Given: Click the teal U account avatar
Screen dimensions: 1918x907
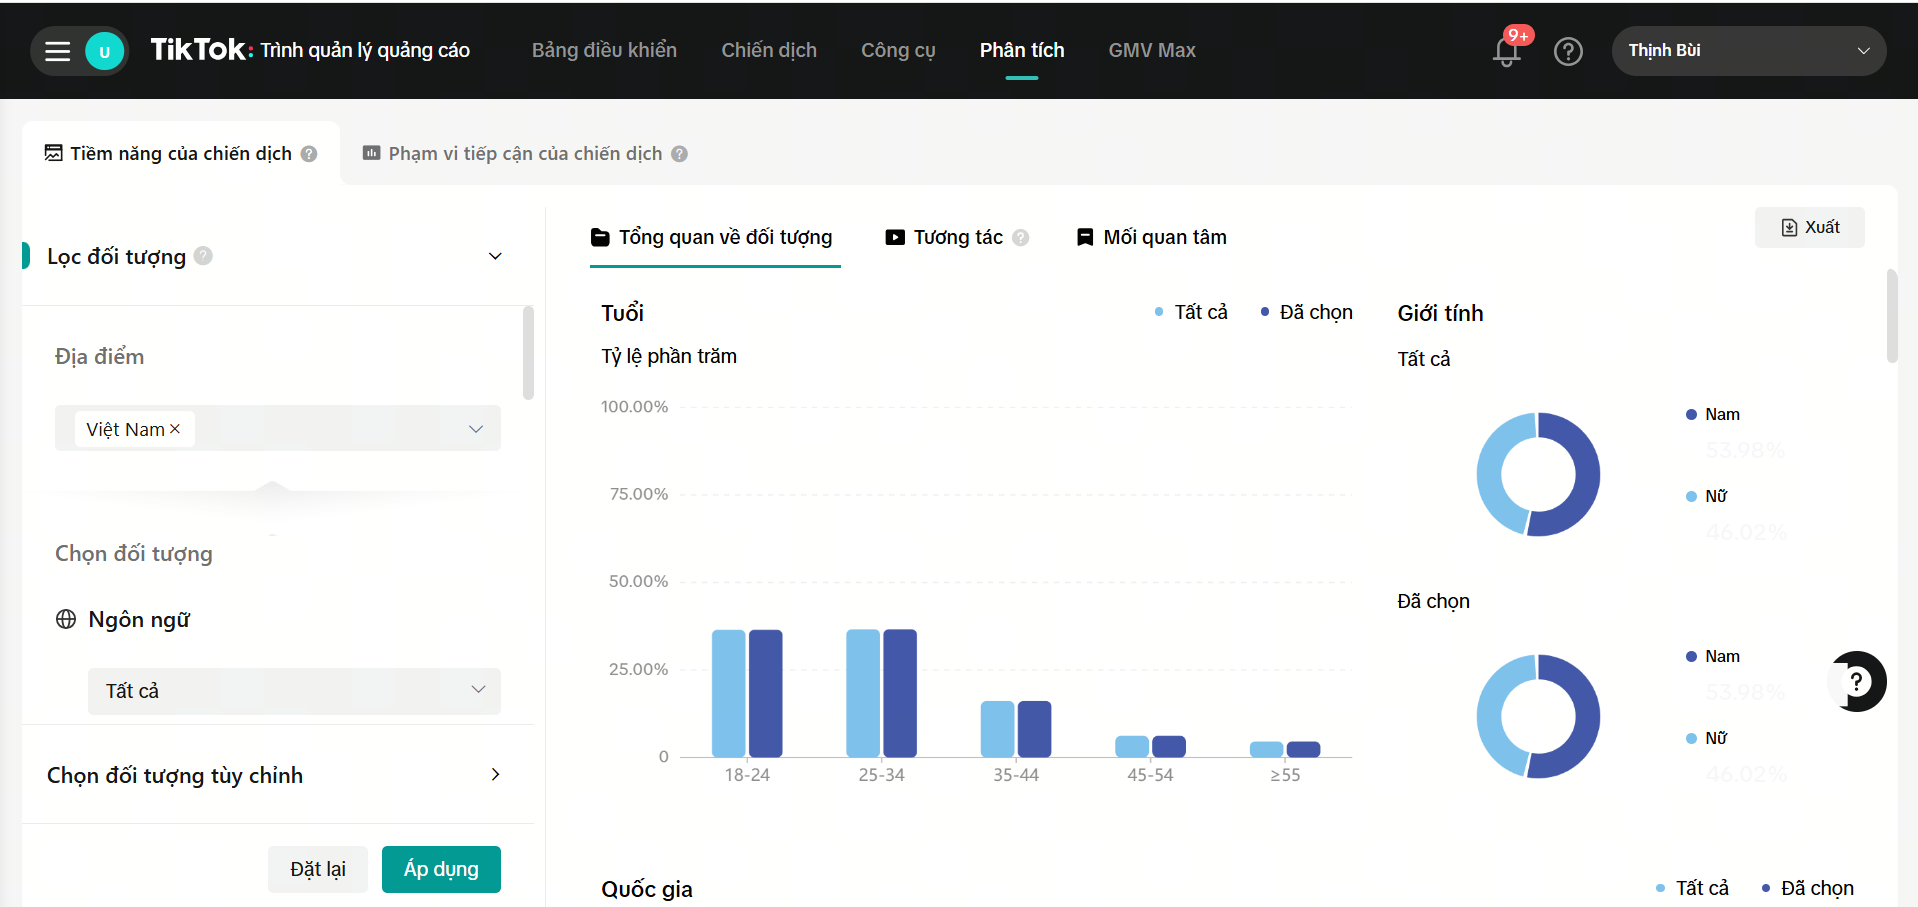Looking at the screenshot, I should pyautogui.click(x=104, y=51).
